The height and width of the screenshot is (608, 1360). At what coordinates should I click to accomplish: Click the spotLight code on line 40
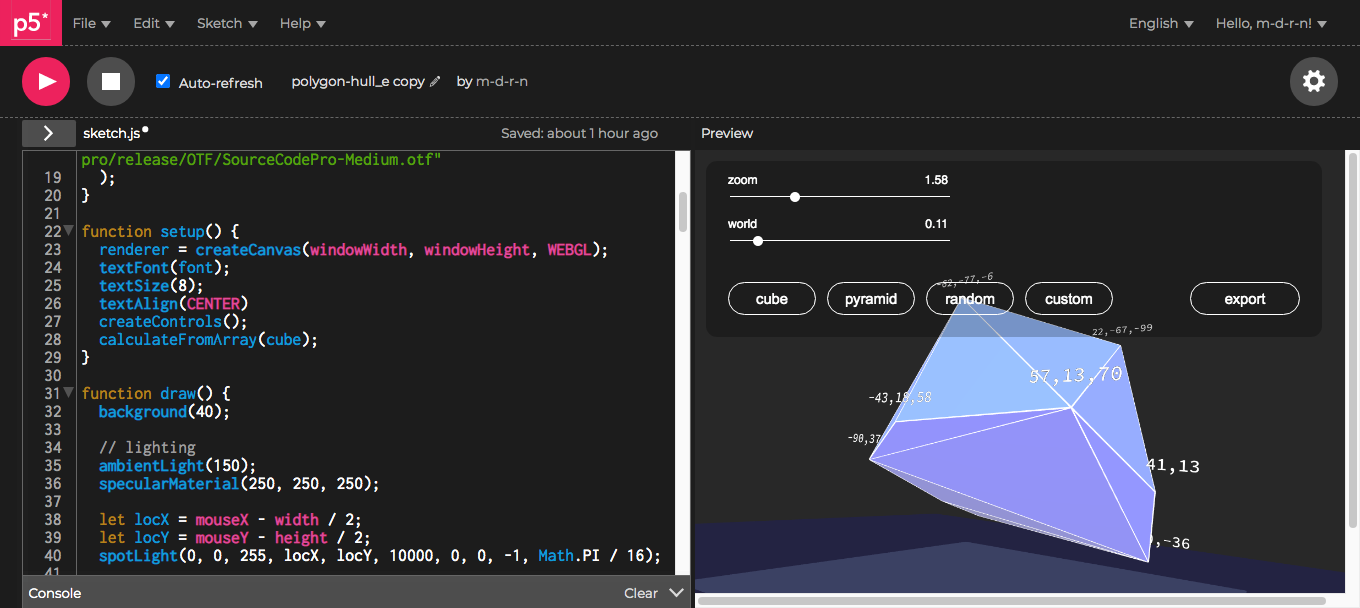pyautogui.click(x=380, y=555)
